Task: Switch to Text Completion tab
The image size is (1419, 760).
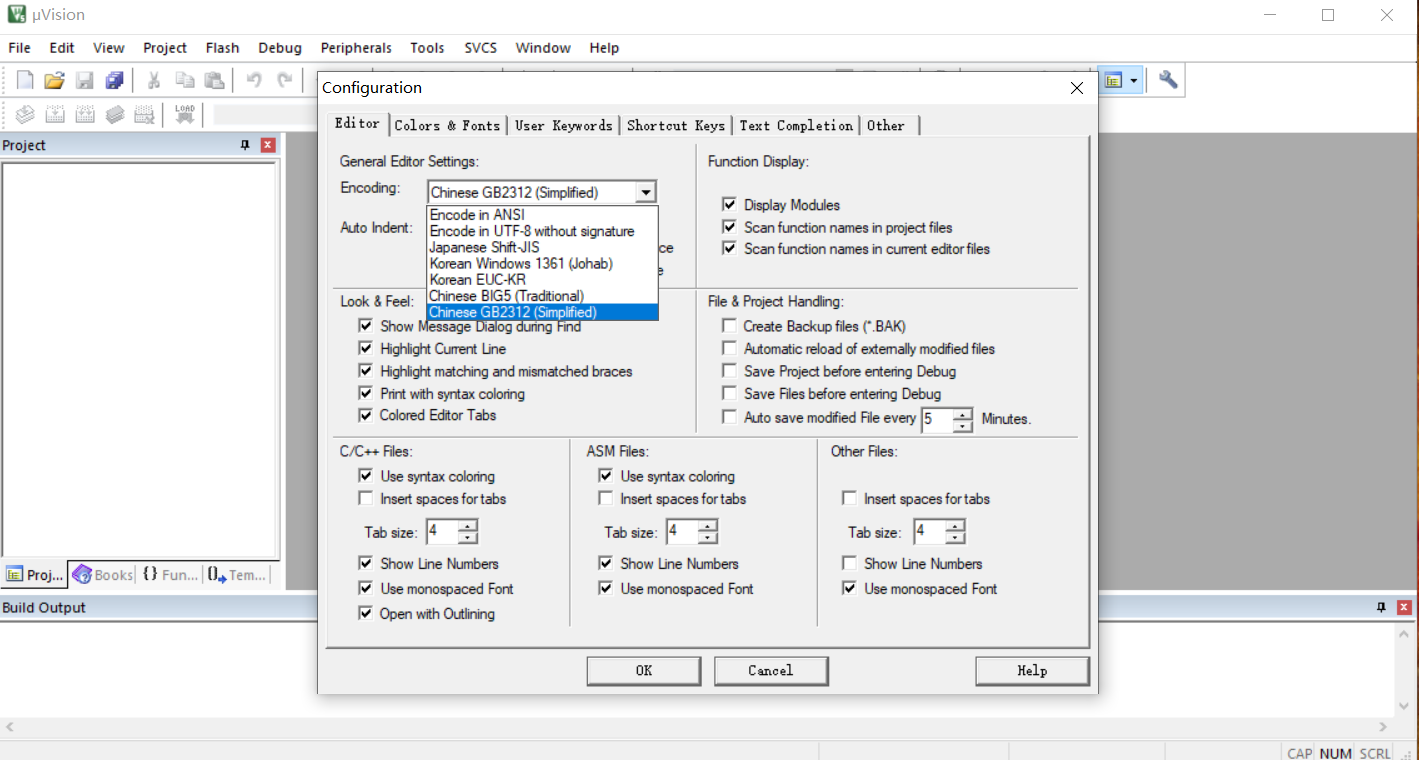Action: 796,126
